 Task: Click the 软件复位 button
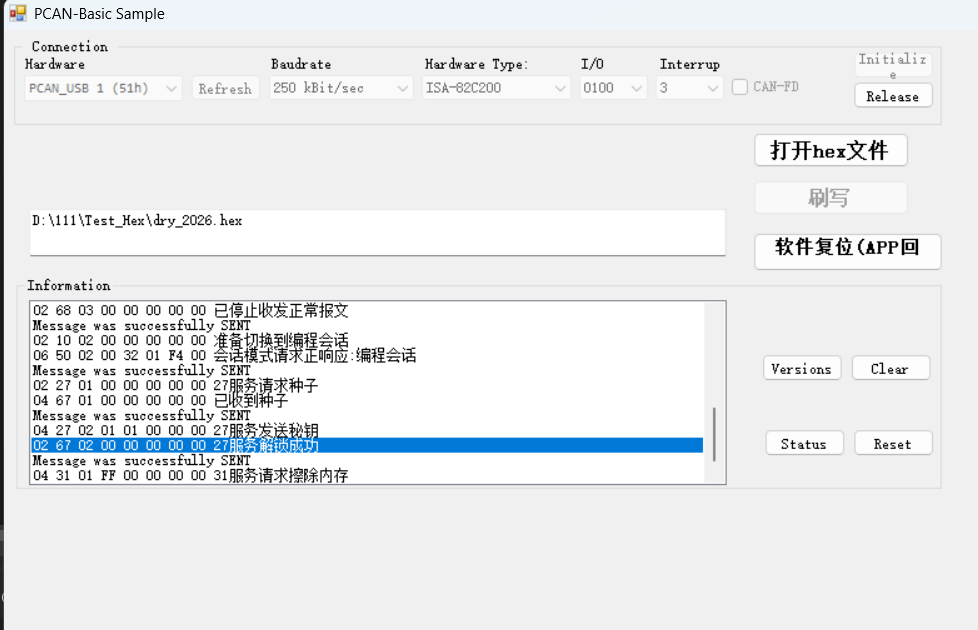click(x=847, y=250)
